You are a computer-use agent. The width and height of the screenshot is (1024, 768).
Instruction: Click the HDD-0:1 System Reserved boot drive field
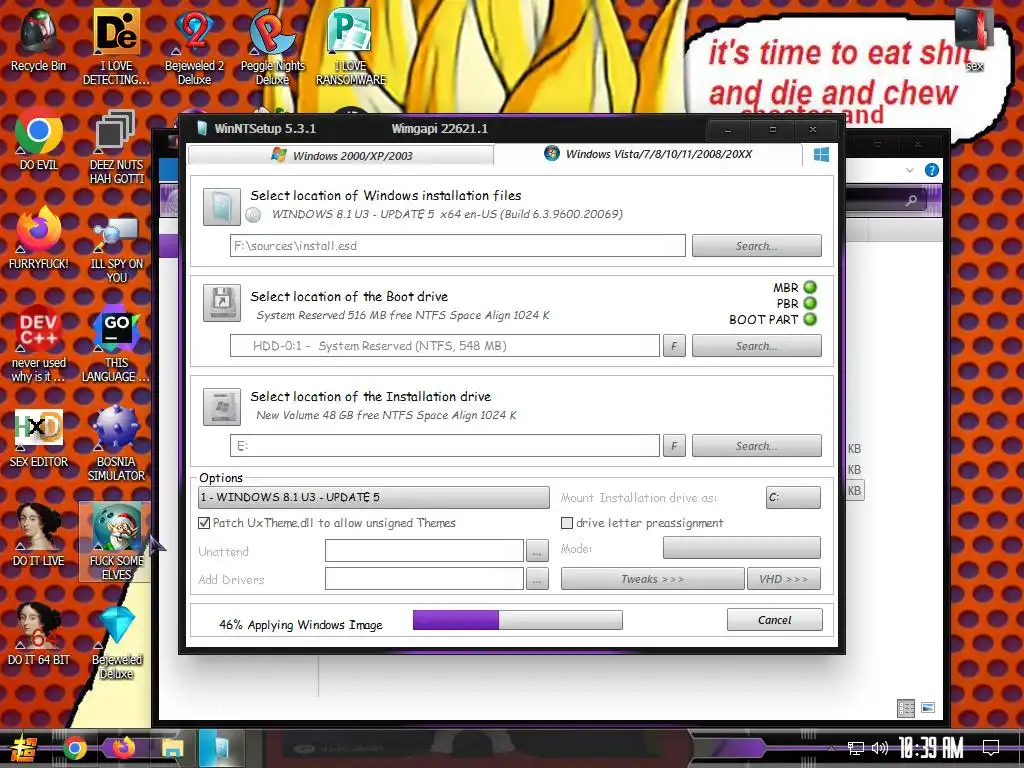coord(444,346)
